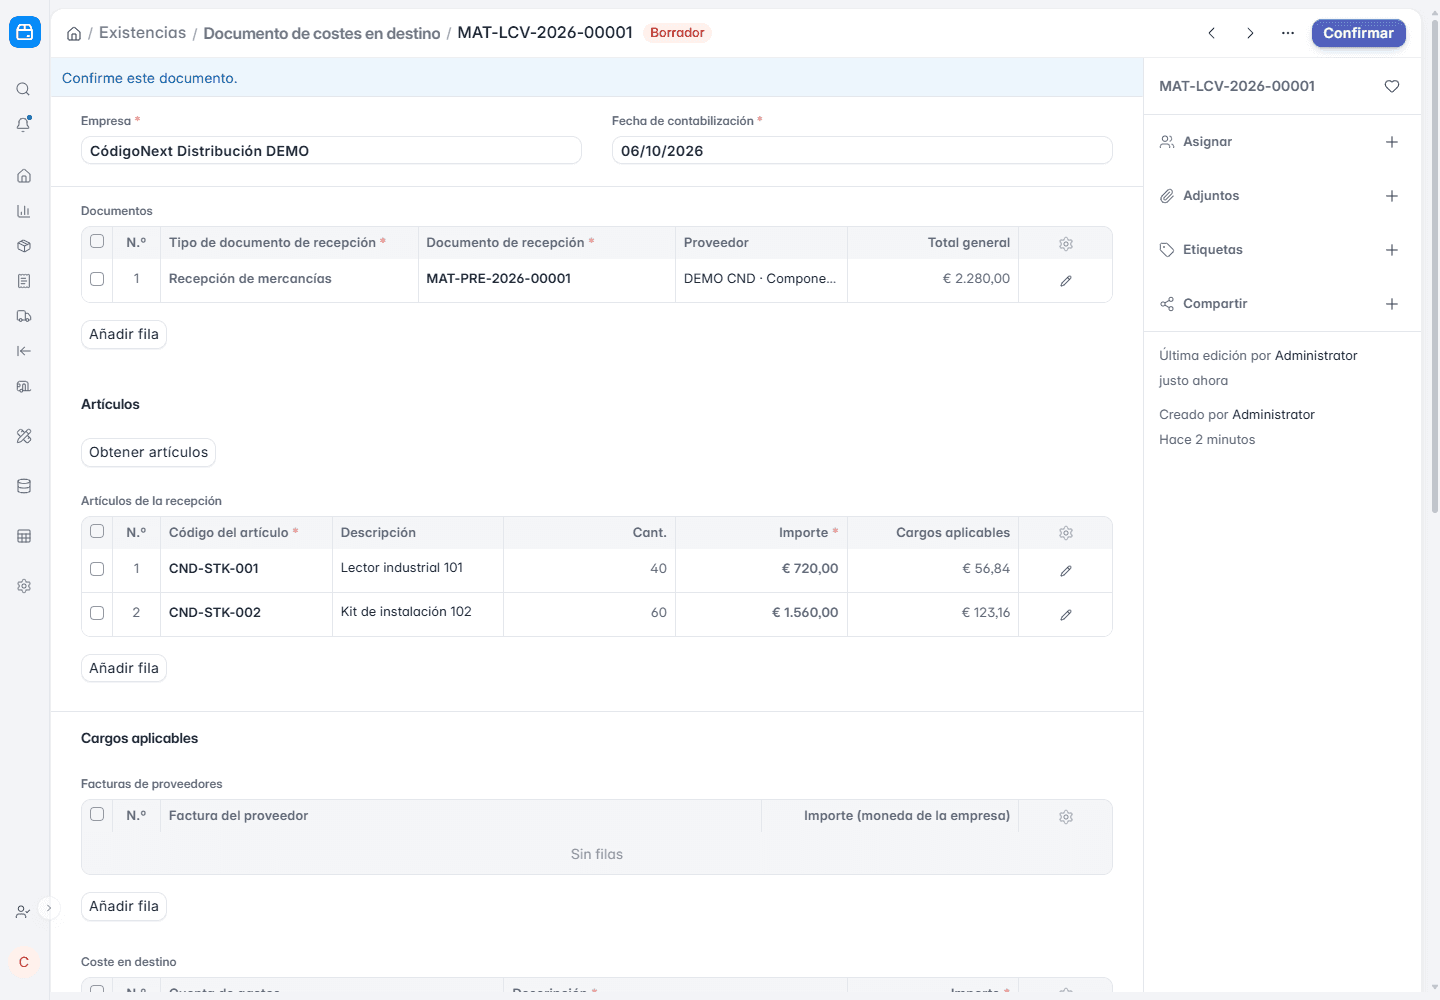Open the user avatar C in sidebar
The image size is (1440, 1000).
(x=24, y=962)
